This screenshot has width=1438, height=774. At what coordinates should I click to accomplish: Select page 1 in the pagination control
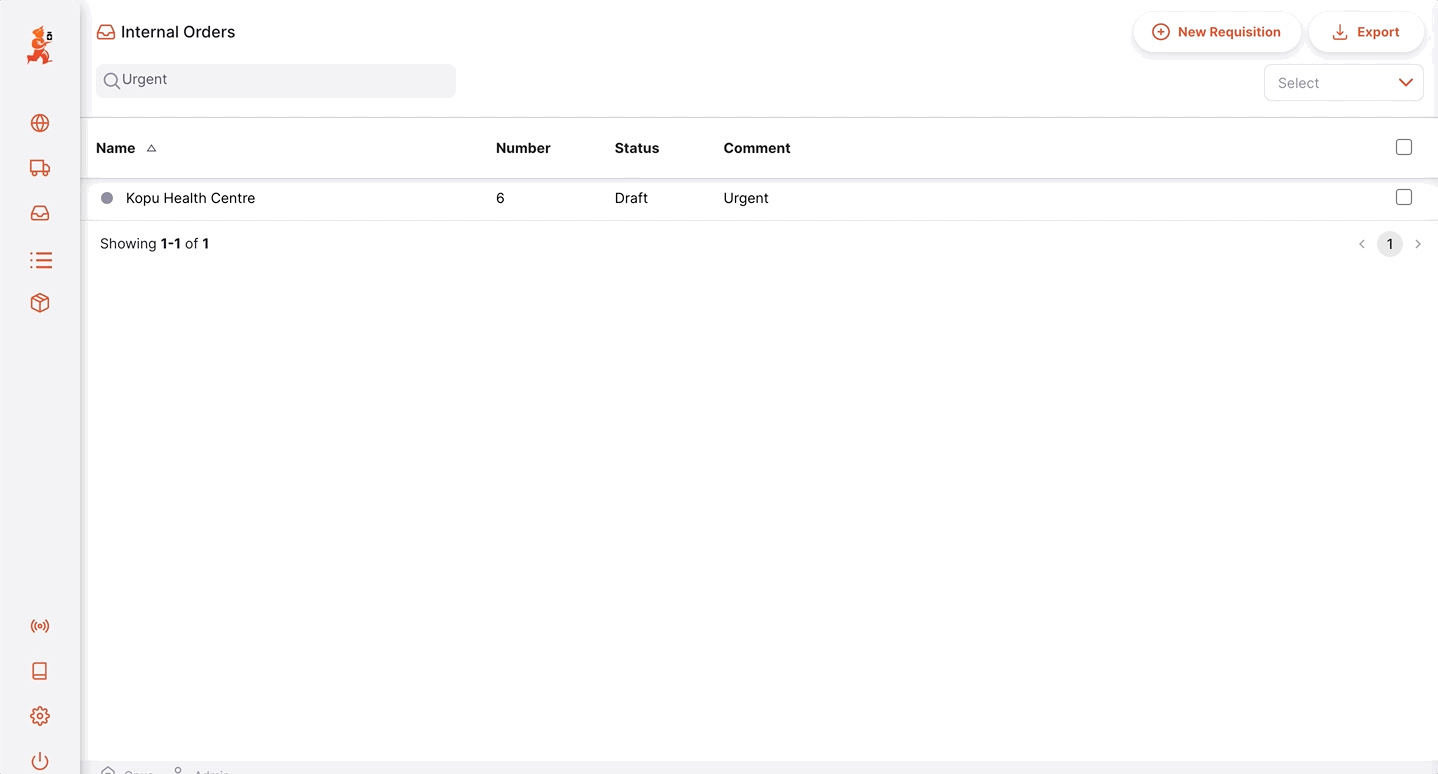pyautogui.click(x=1389, y=243)
